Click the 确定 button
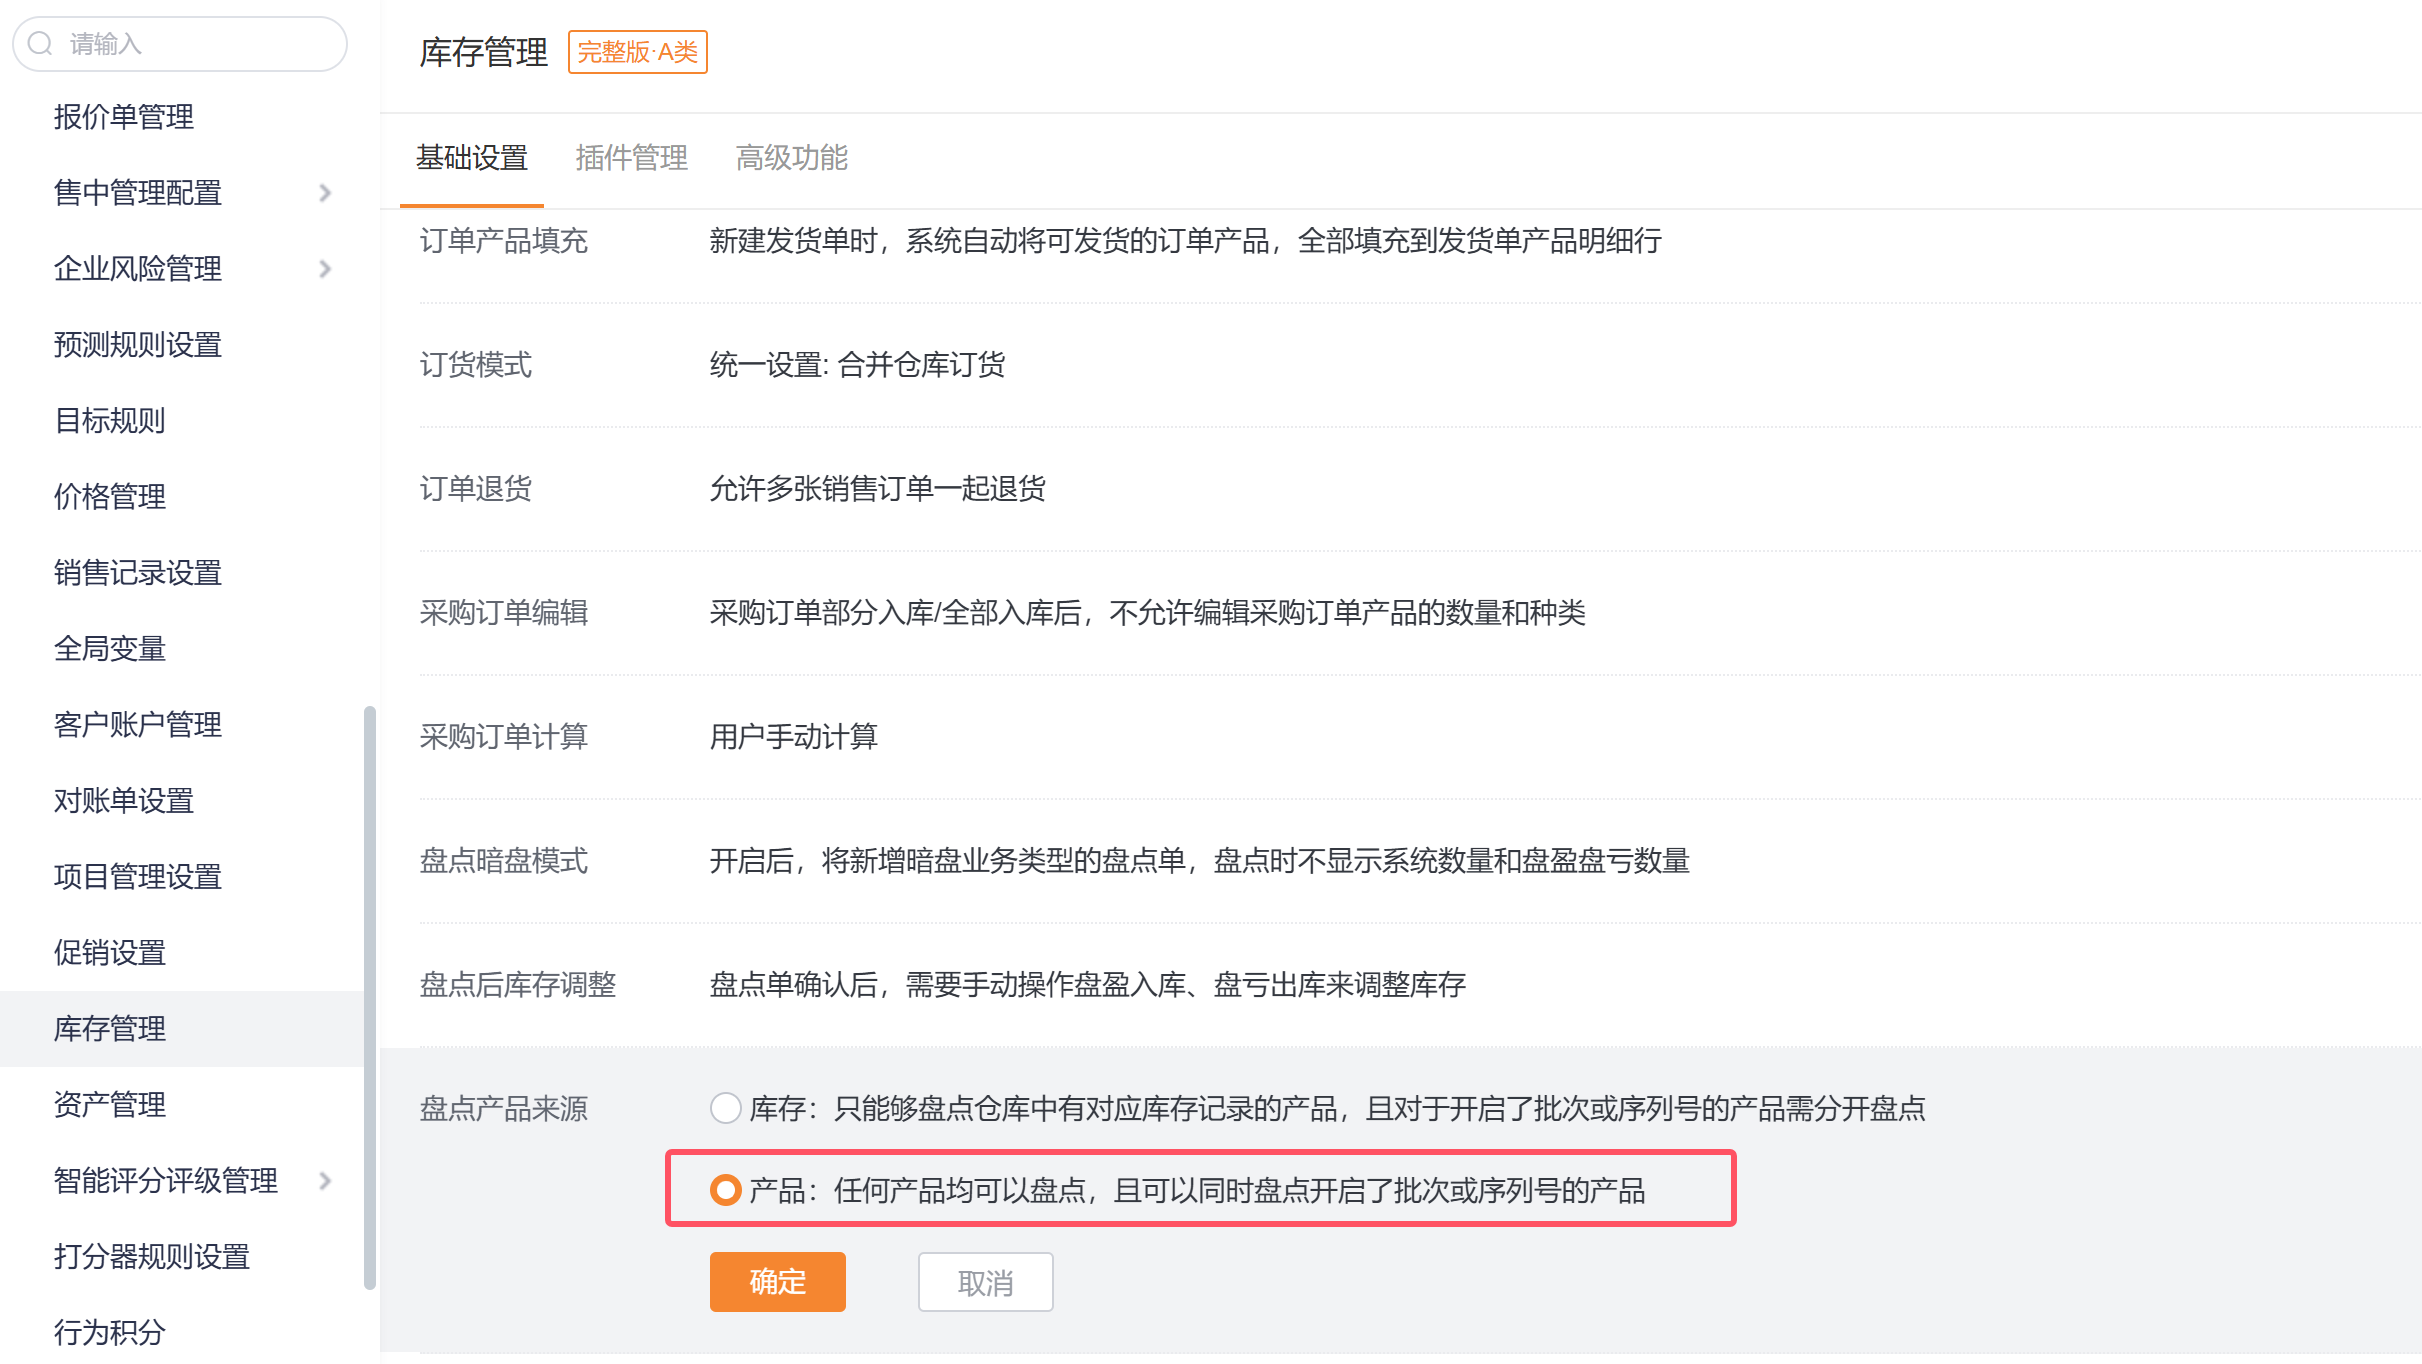 [777, 1282]
